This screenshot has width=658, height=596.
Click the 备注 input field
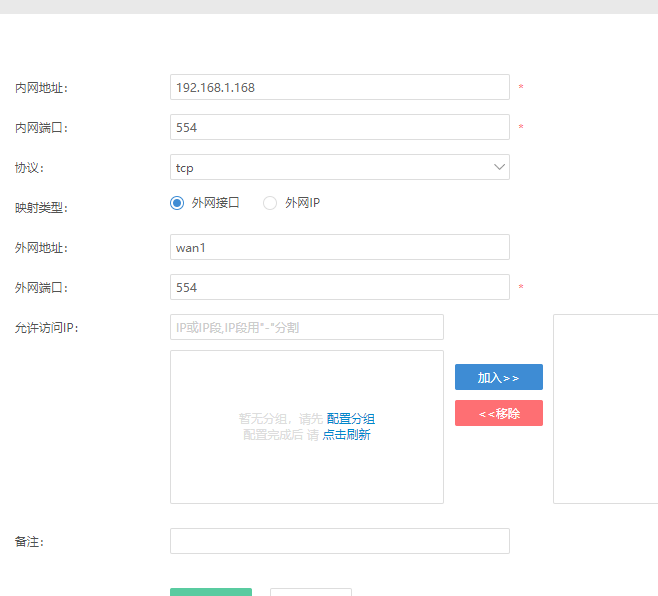[339, 541]
